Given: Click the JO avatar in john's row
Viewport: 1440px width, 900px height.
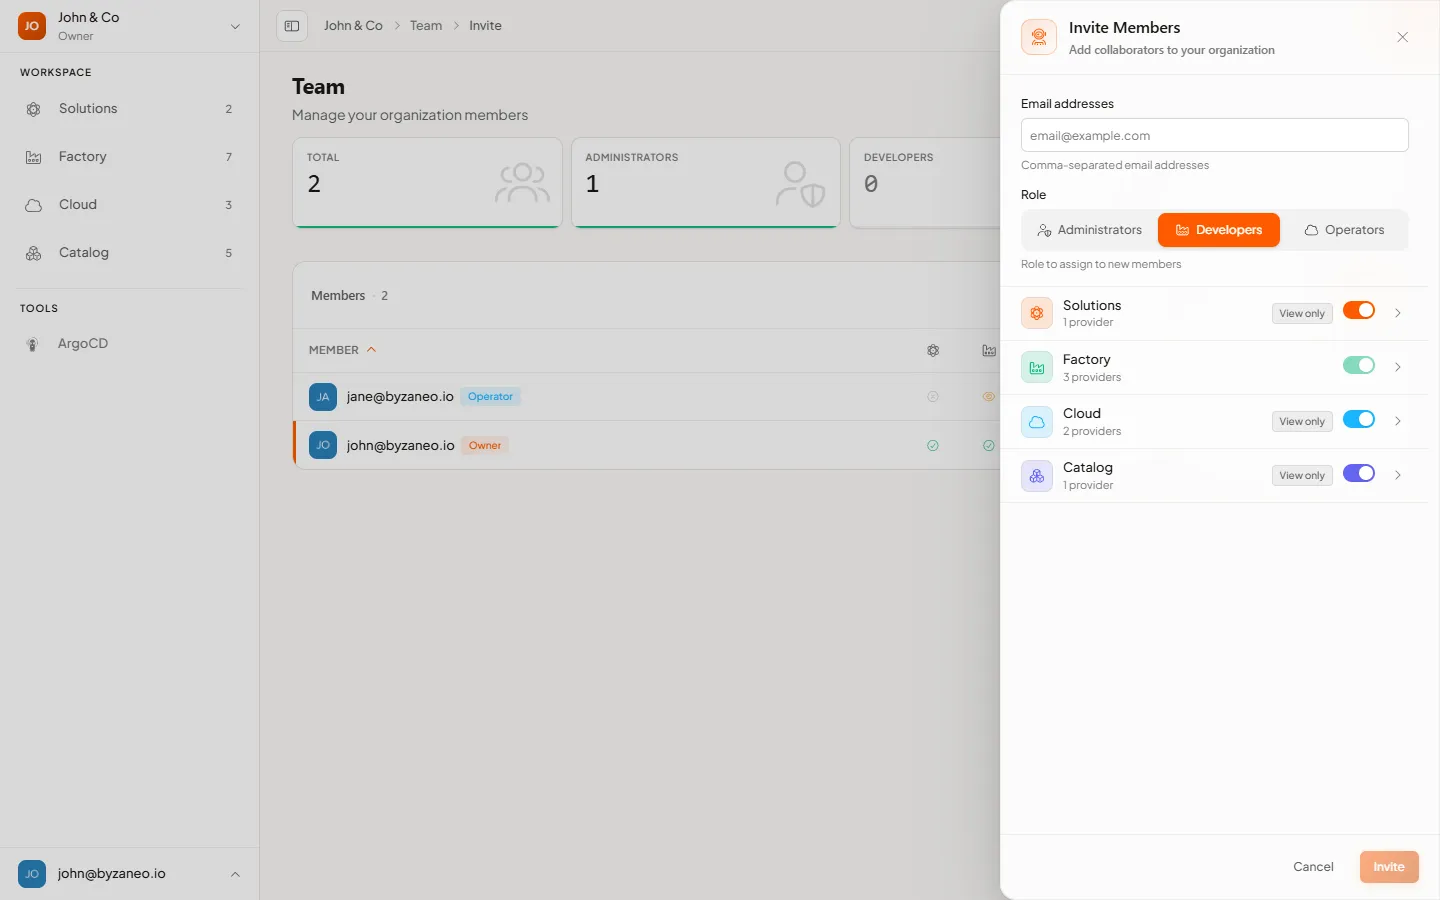Looking at the screenshot, I should pos(323,445).
